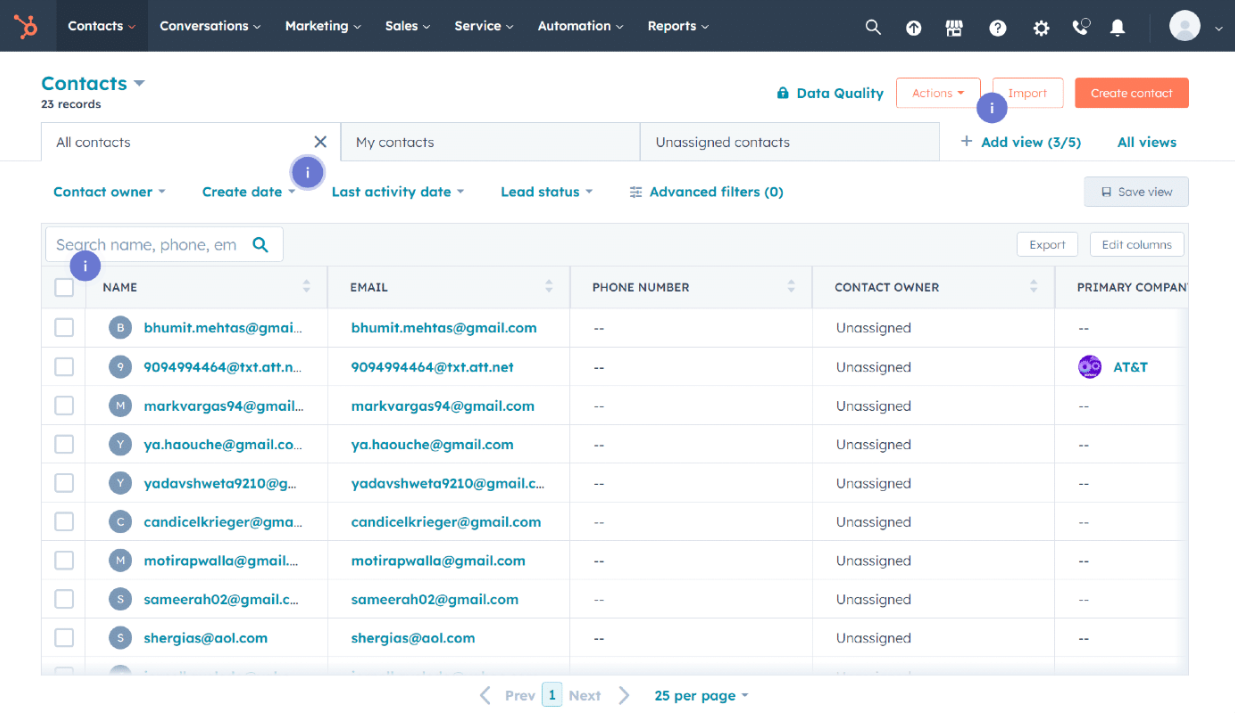Click the search magnifier in contacts search box

pyautogui.click(x=260, y=244)
